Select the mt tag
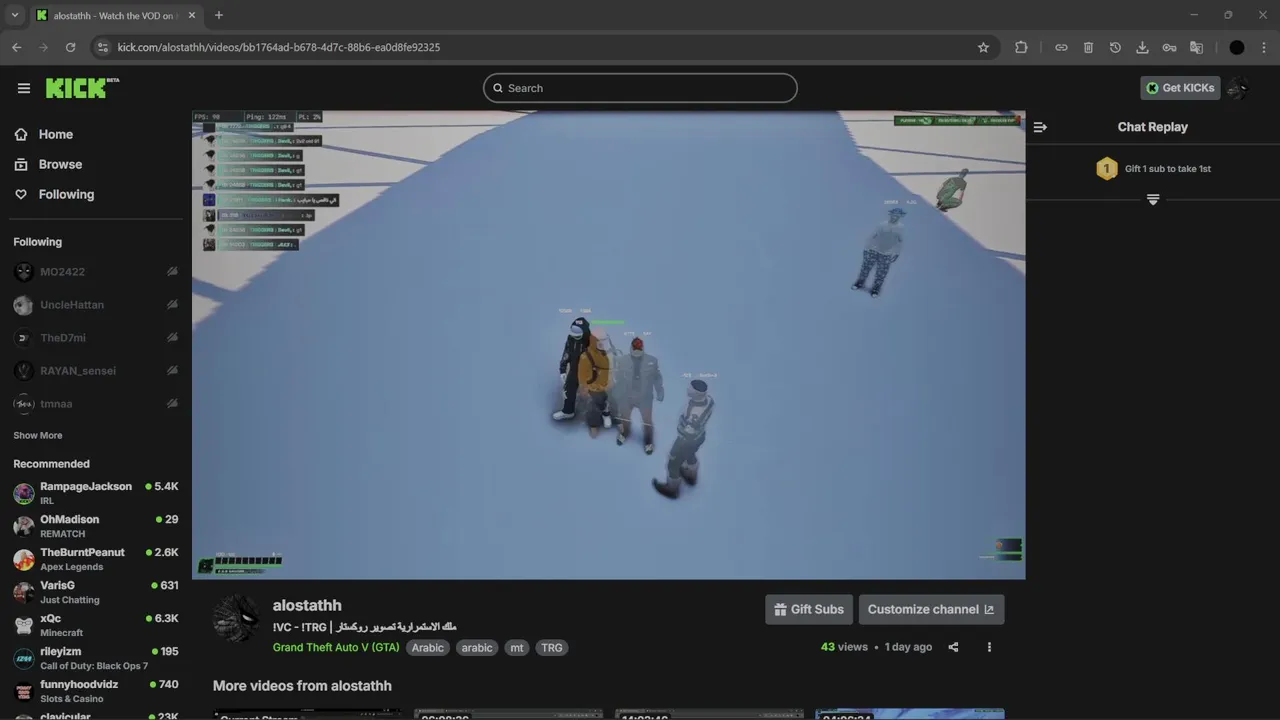This screenshot has width=1280, height=720. (x=517, y=648)
